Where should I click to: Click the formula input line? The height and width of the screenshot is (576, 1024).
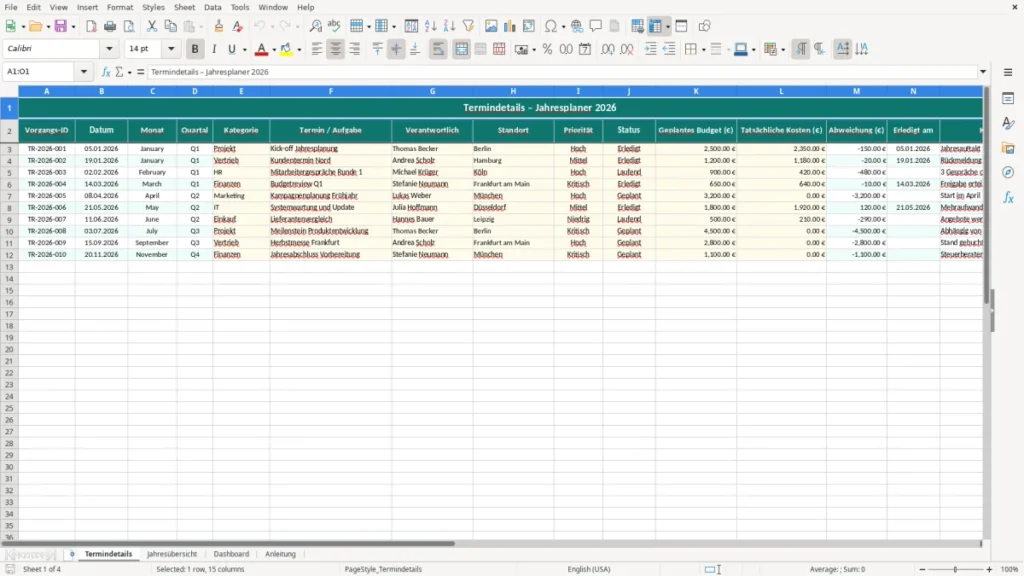[x=563, y=72]
